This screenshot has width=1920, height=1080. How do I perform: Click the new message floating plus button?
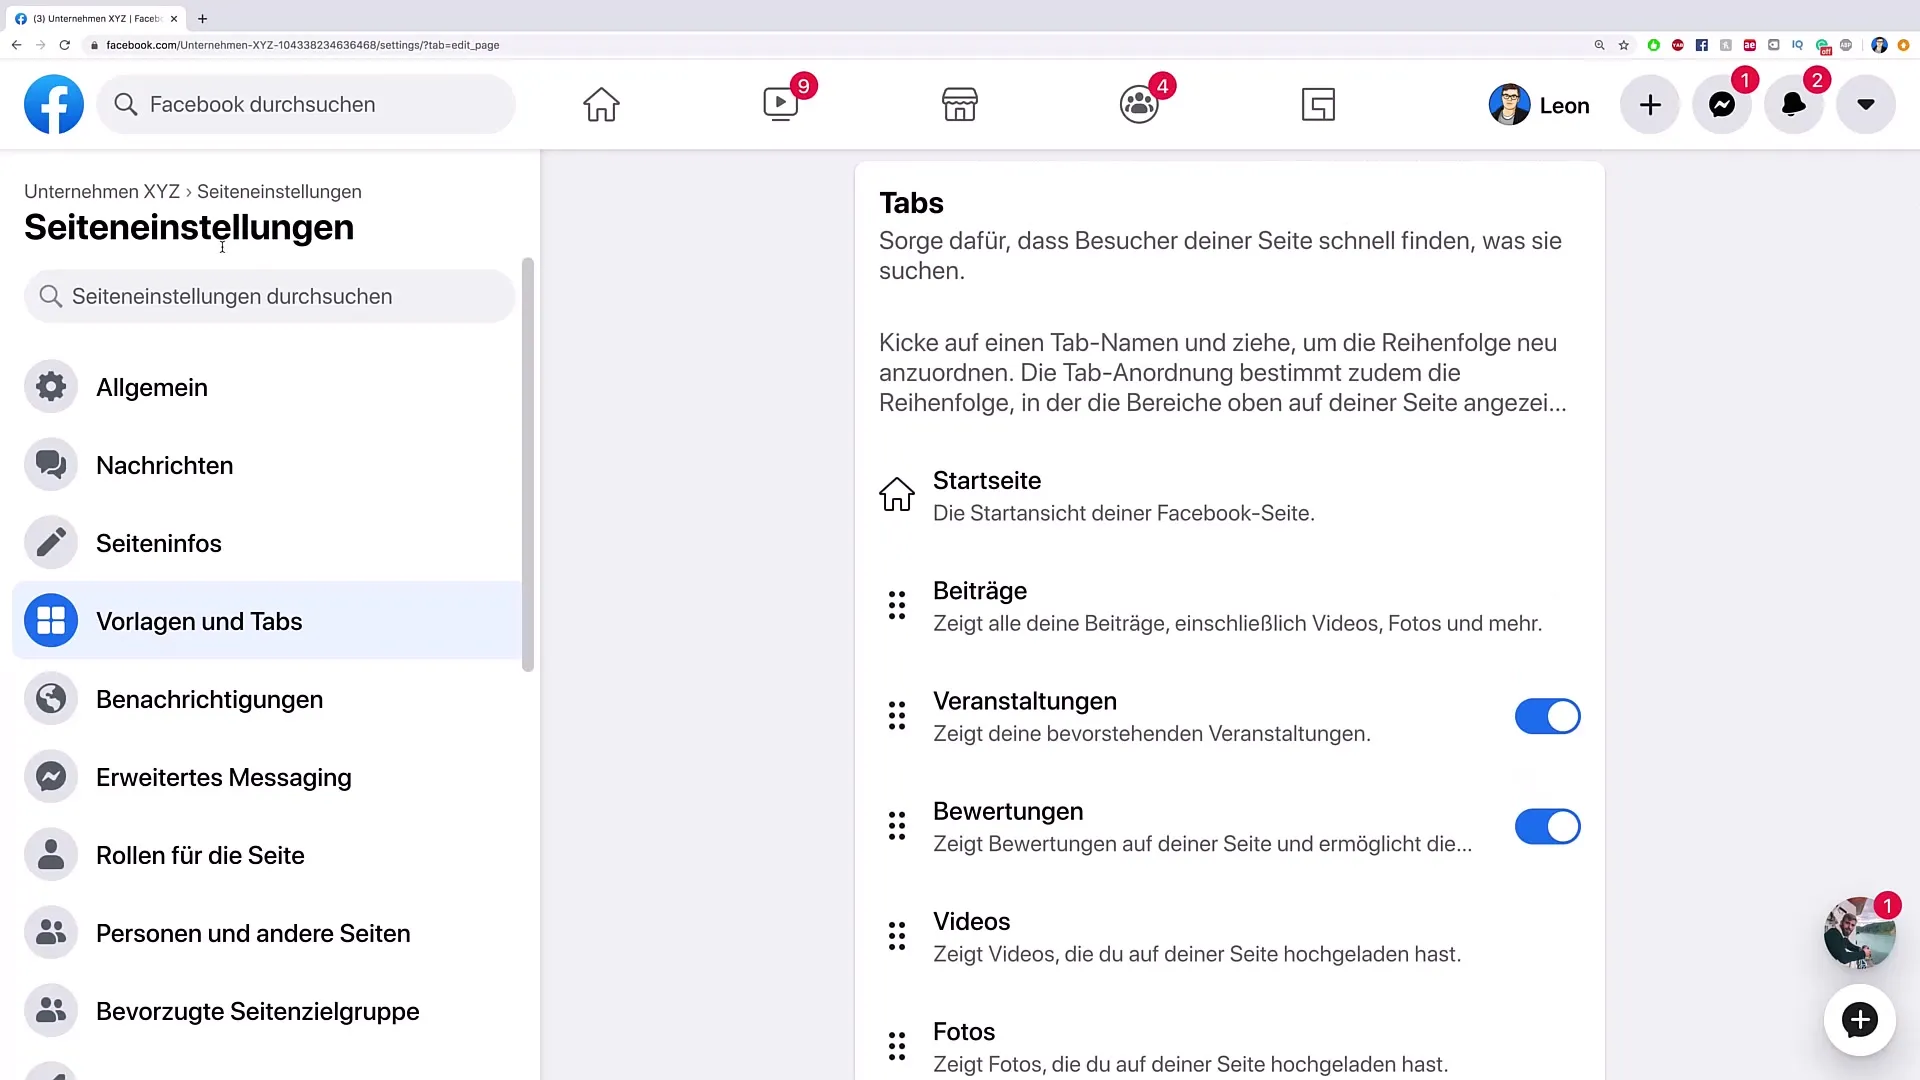coord(1860,1020)
